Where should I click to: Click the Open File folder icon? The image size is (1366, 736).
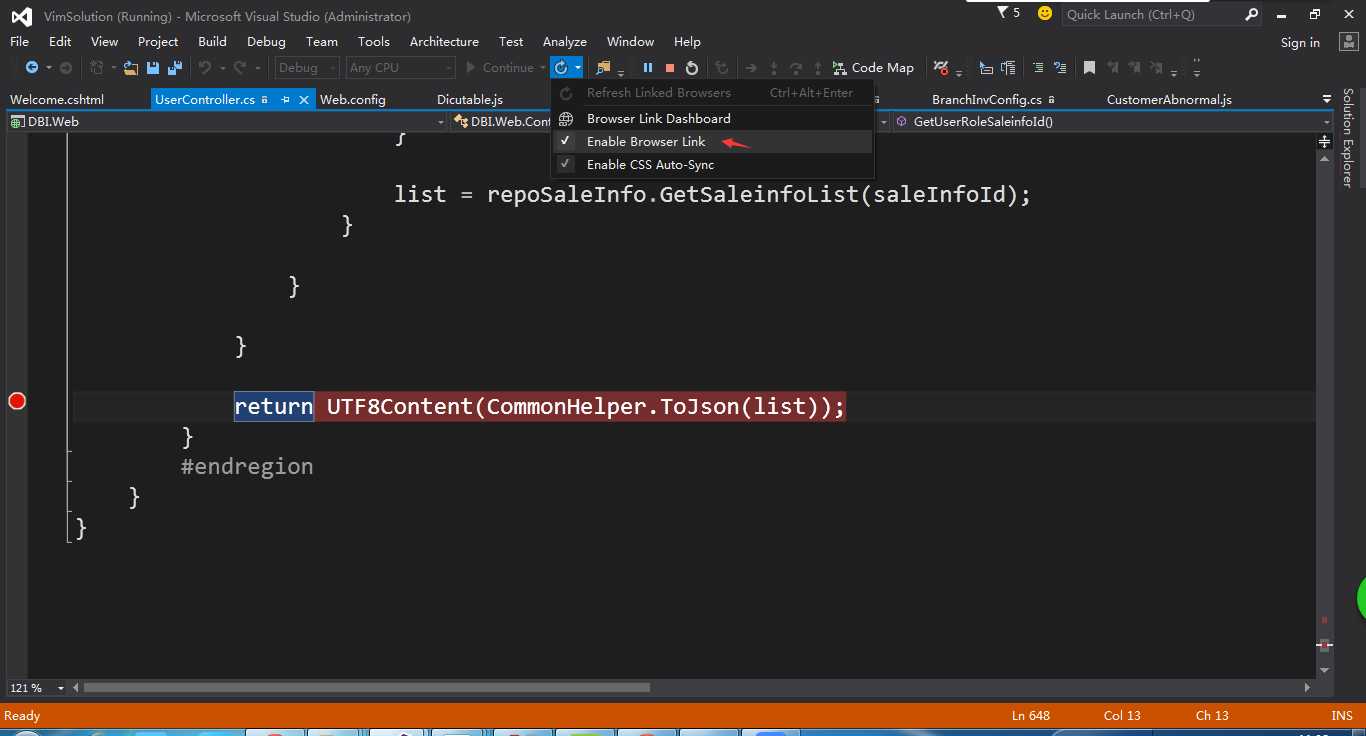pos(131,68)
